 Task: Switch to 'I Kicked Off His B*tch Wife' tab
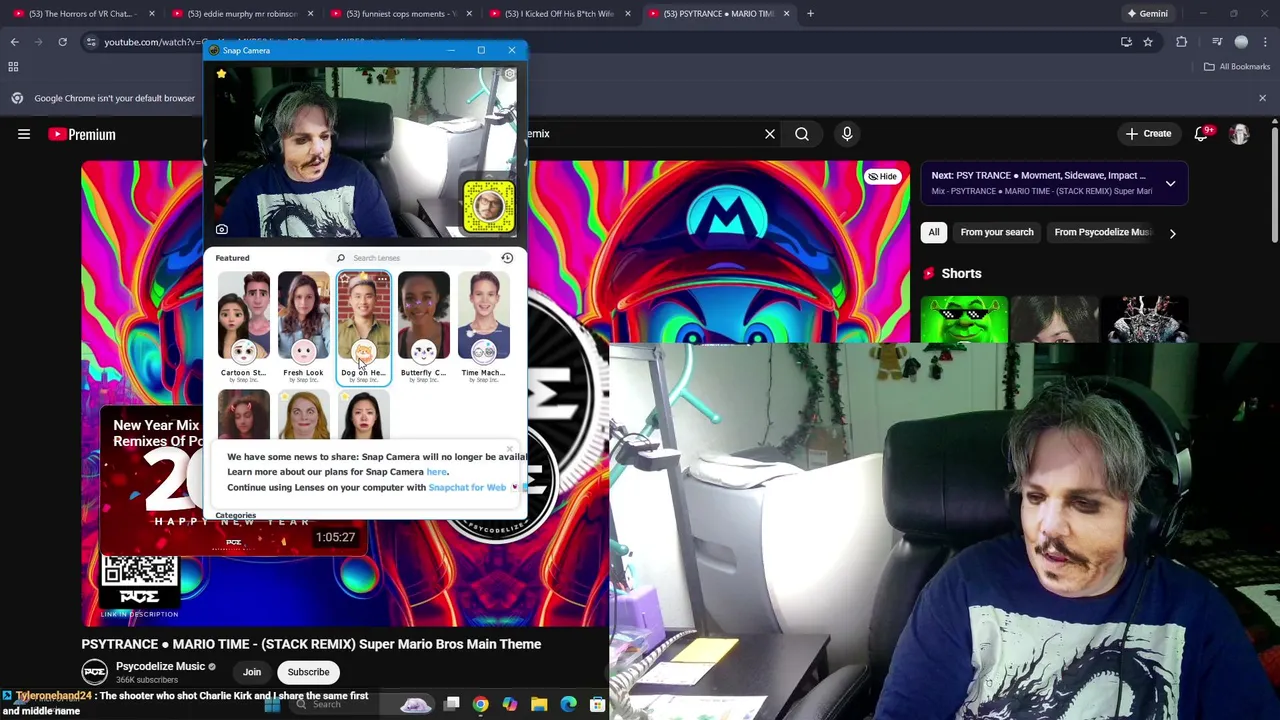coord(559,14)
